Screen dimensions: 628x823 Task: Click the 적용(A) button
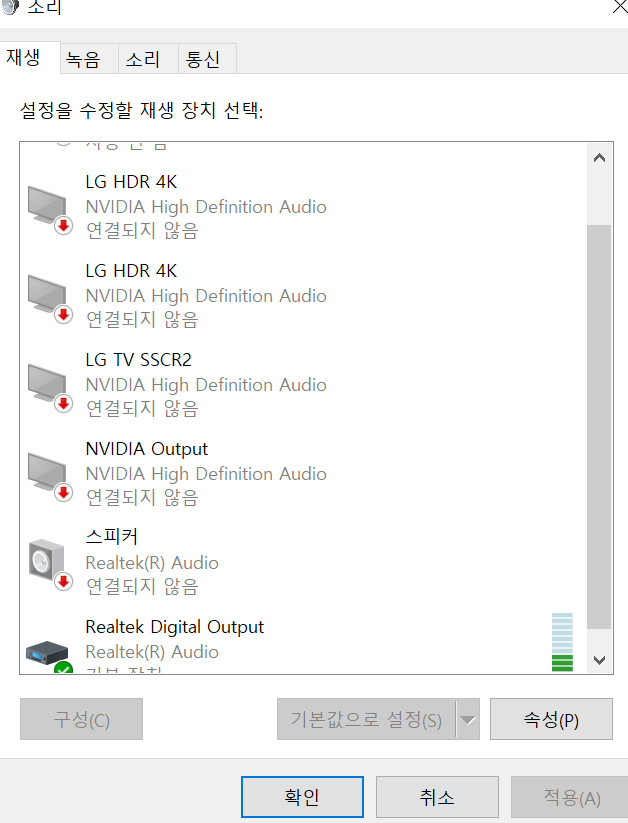pos(570,797)
